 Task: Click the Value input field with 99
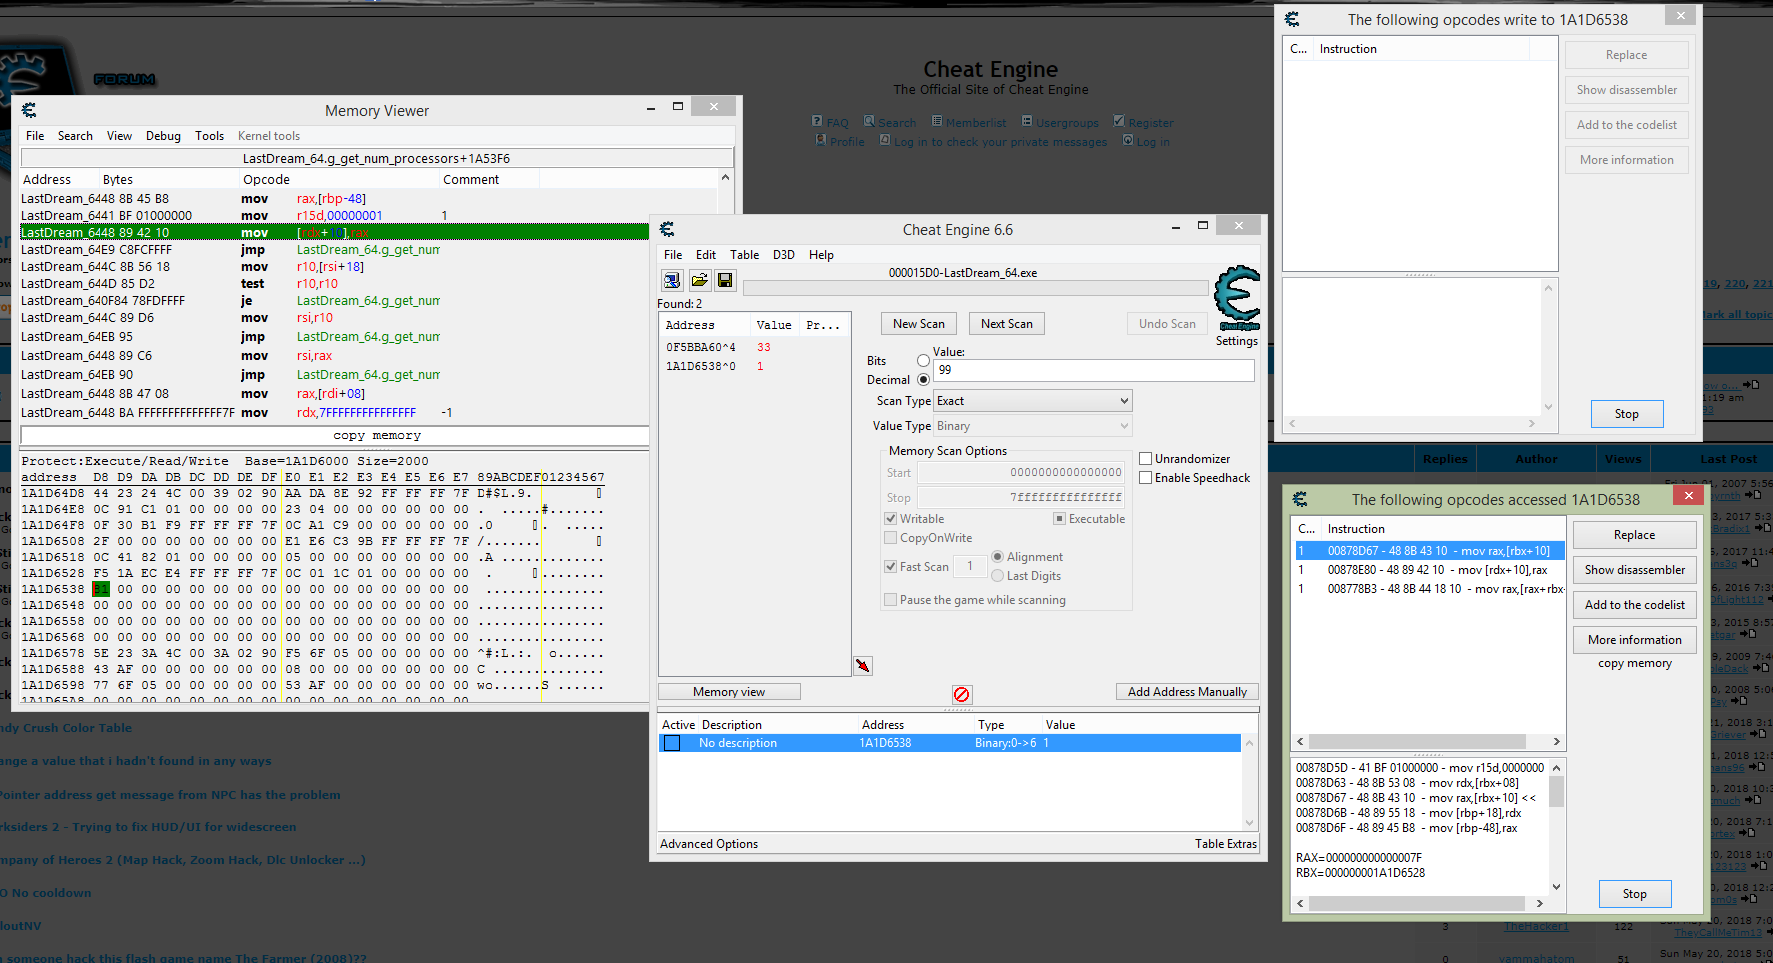pyautogui.click(x=1094, y=370)
